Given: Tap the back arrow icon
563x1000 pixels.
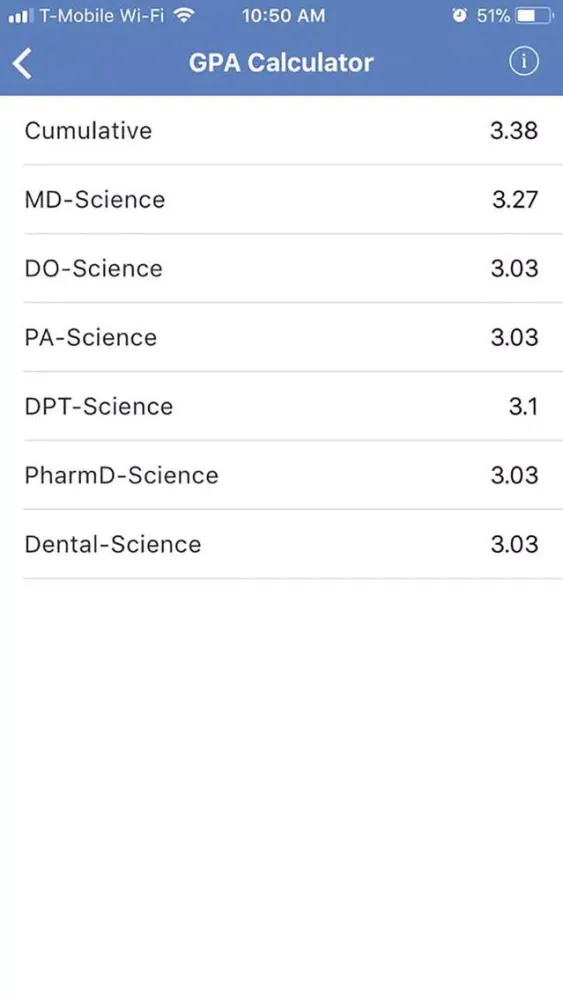Looking at the screenshot, I should coord(22,63).
